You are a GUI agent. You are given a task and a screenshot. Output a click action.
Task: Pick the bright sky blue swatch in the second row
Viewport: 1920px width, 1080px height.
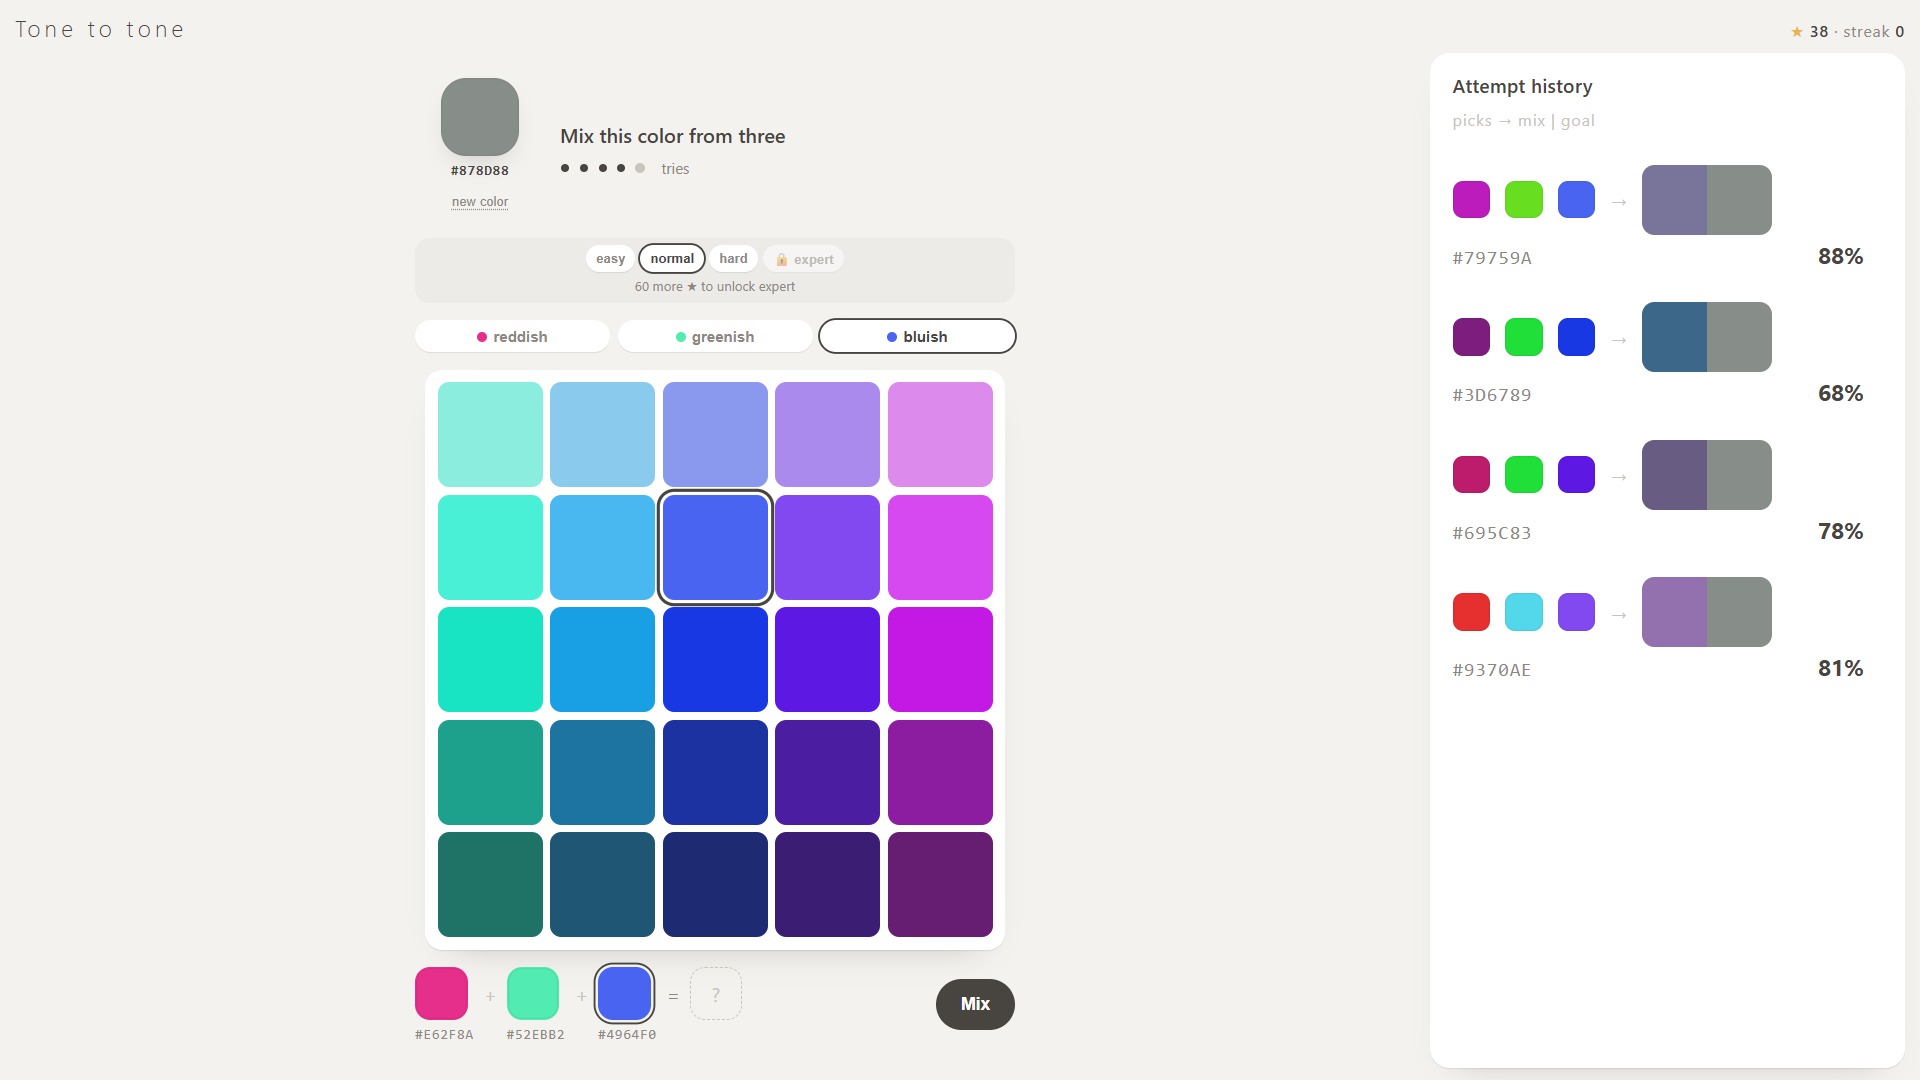pos(602,547)
